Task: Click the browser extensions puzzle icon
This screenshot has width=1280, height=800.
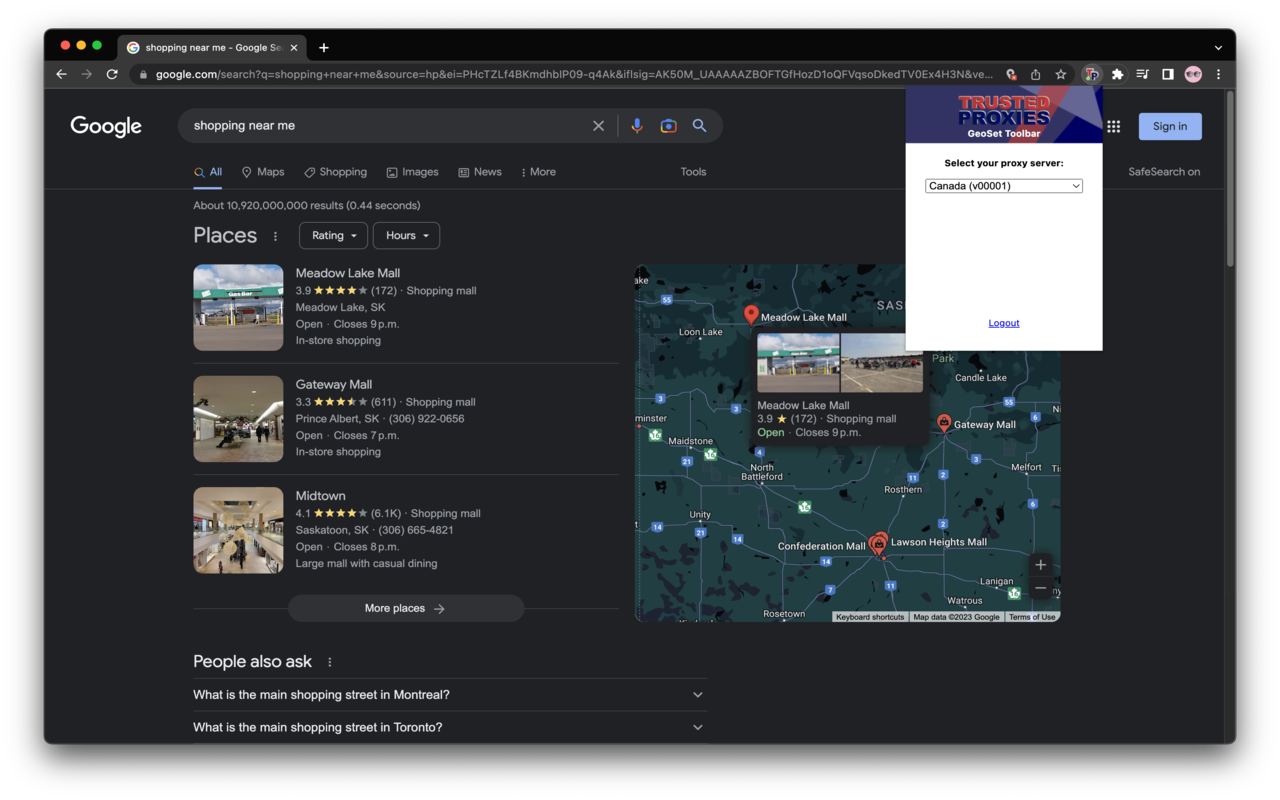Action: pos(1117,74)
